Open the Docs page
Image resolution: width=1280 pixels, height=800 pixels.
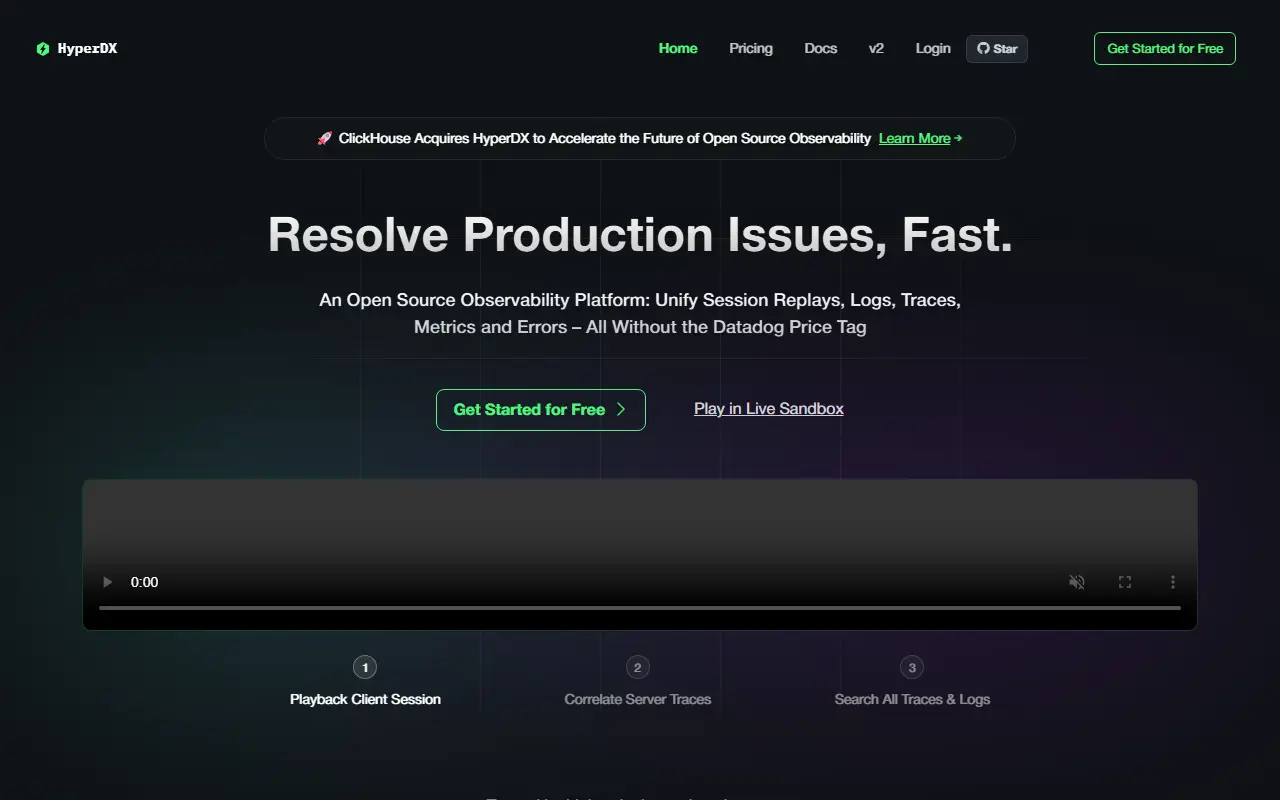pyautogui.click(x=821, y=48)
